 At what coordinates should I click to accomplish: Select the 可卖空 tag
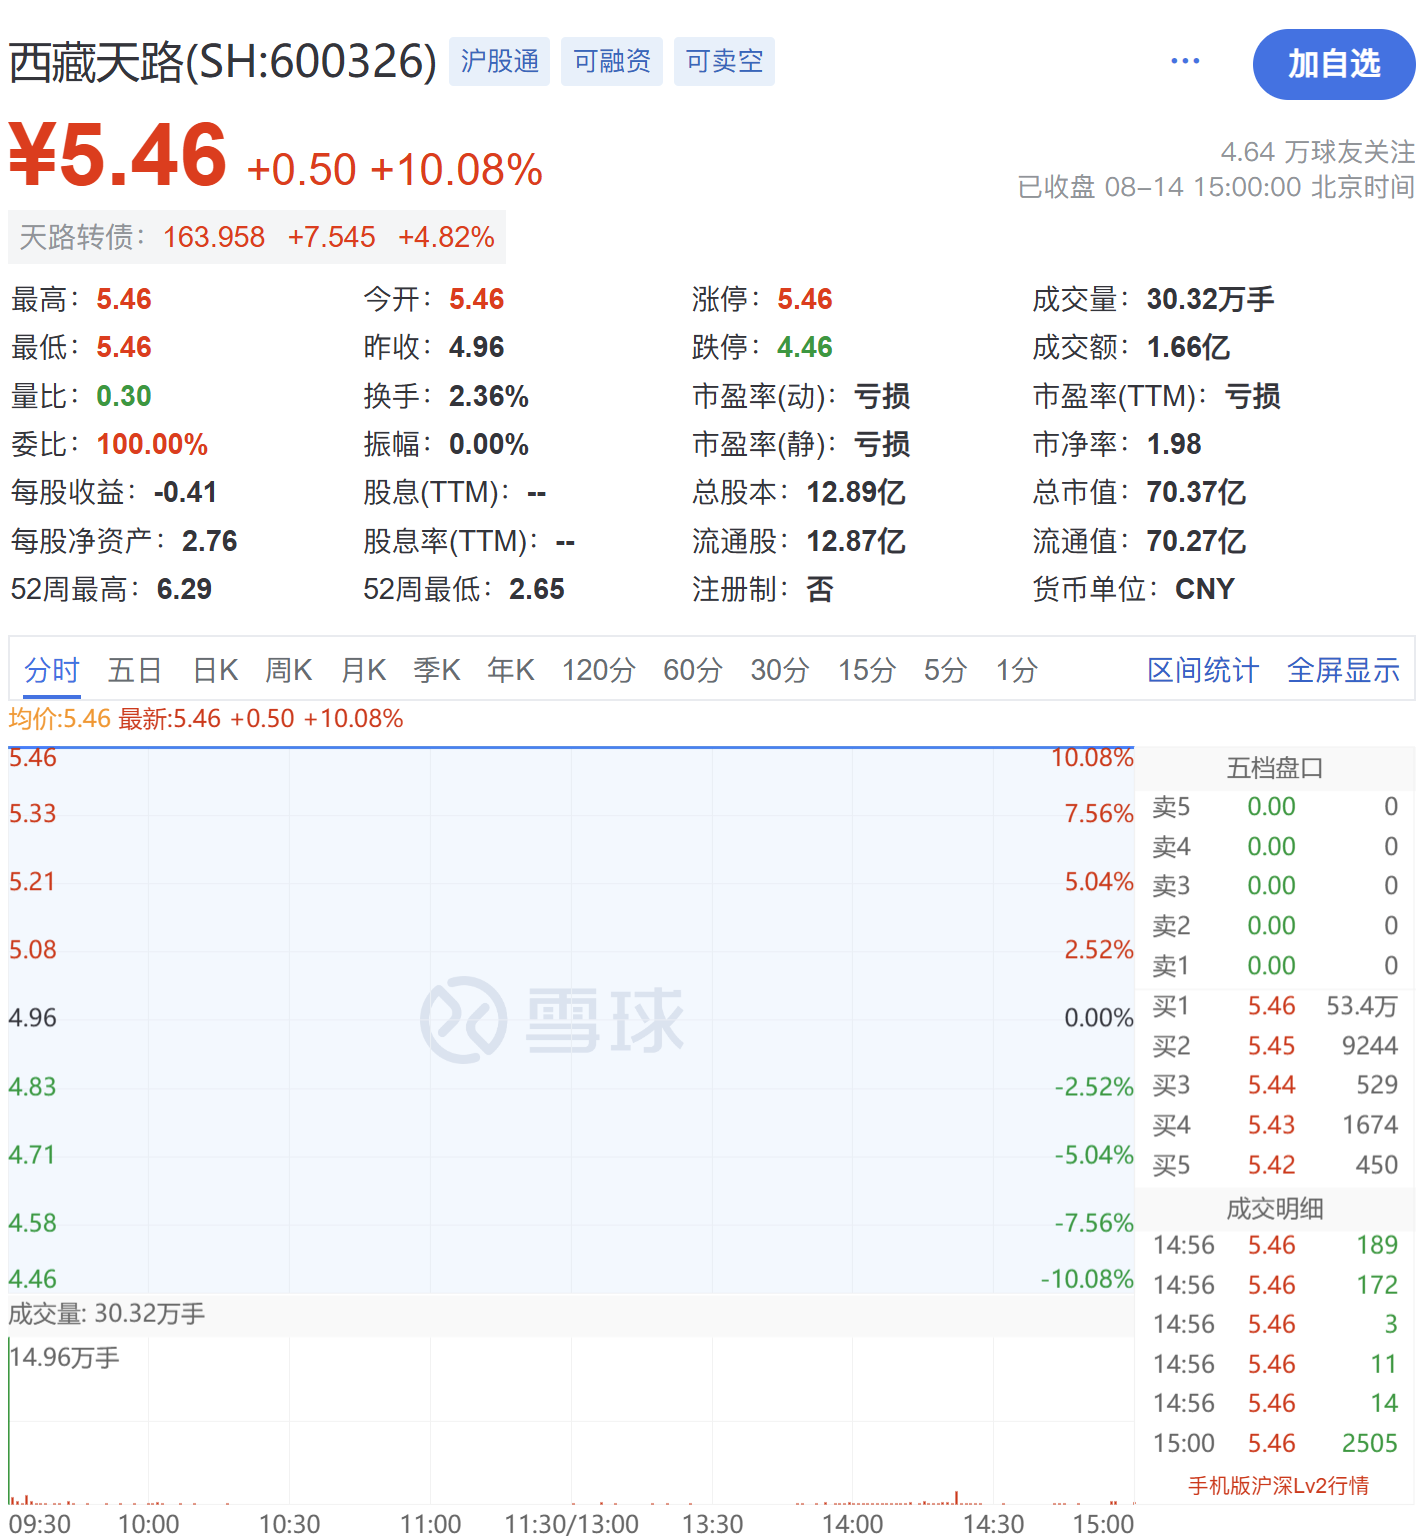pos(724,61)
